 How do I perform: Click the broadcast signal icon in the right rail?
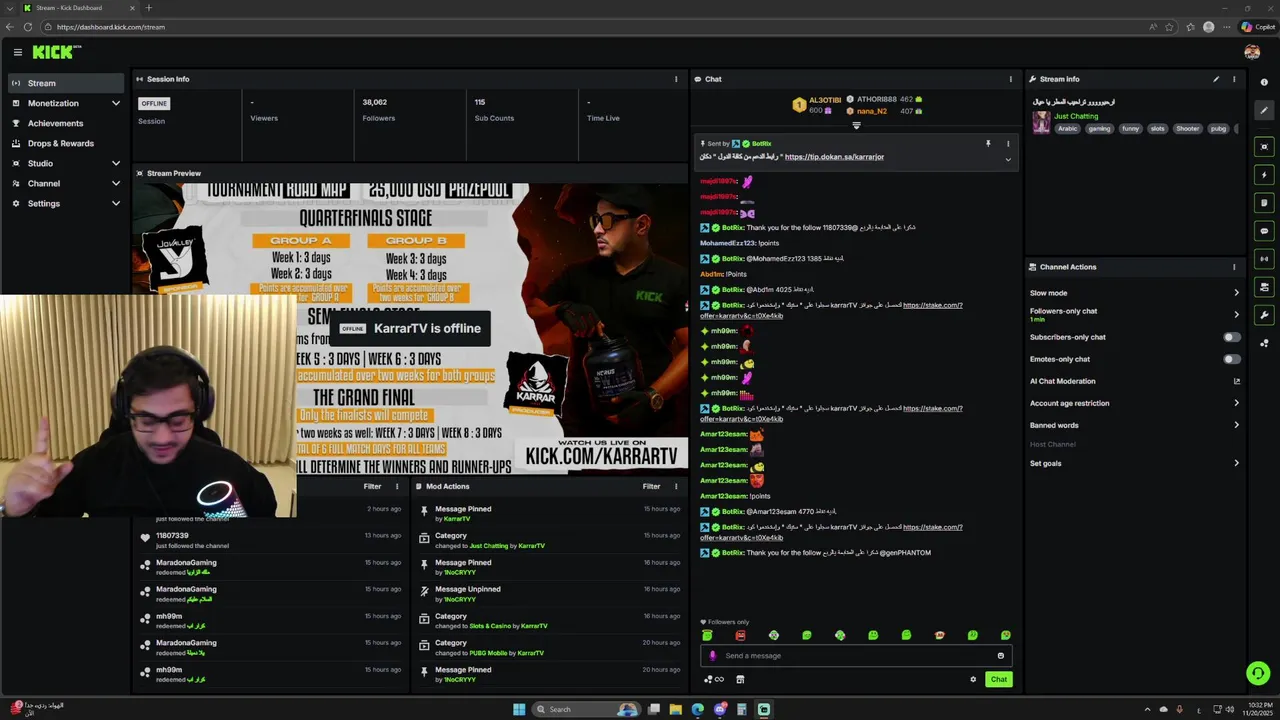[x=1264, y=259]
